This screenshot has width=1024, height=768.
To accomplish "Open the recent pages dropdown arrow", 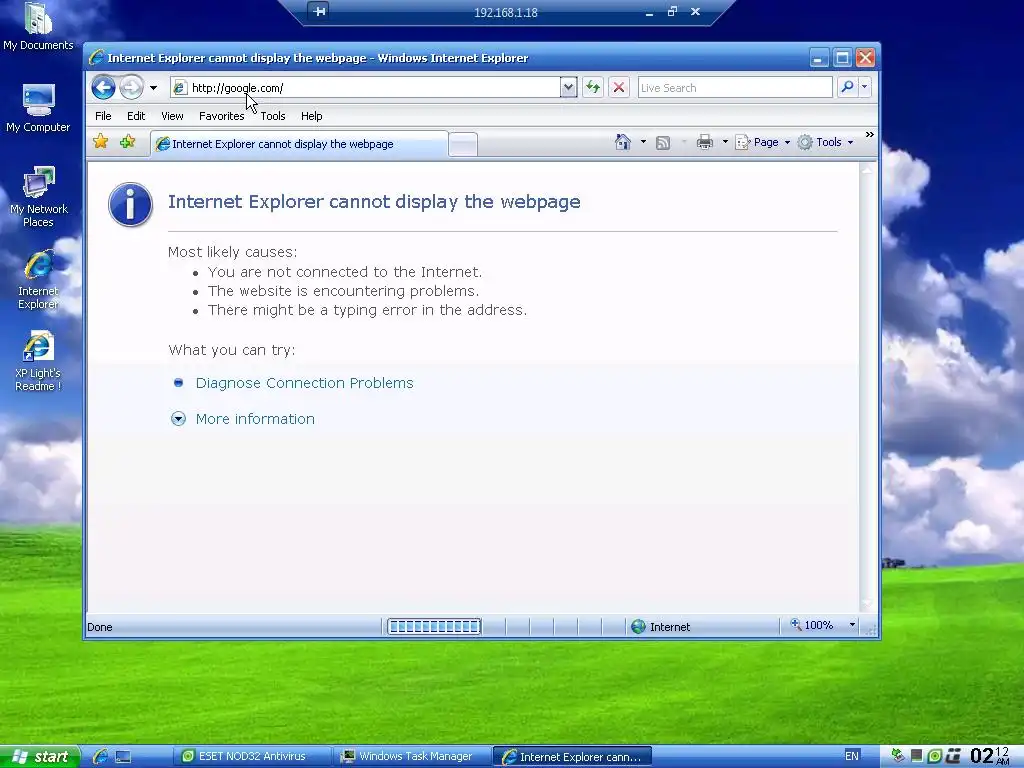I will pyautogui.click(x=153, y=88).
